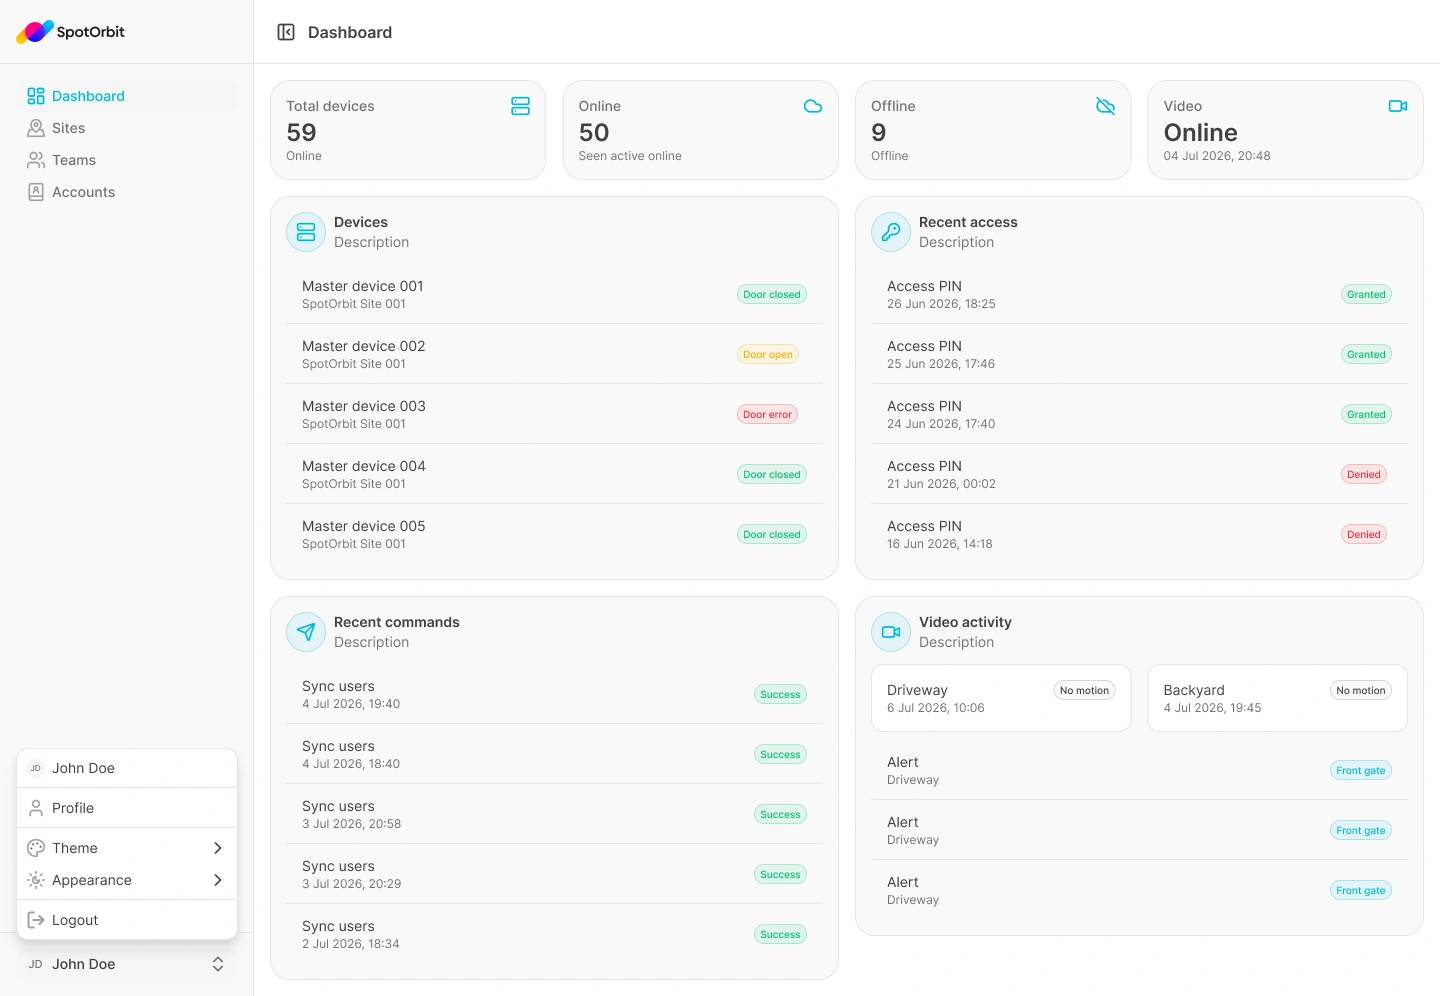The image size is (1440, 996).
Task: Click the Door open badge
Action: [768, 354]
